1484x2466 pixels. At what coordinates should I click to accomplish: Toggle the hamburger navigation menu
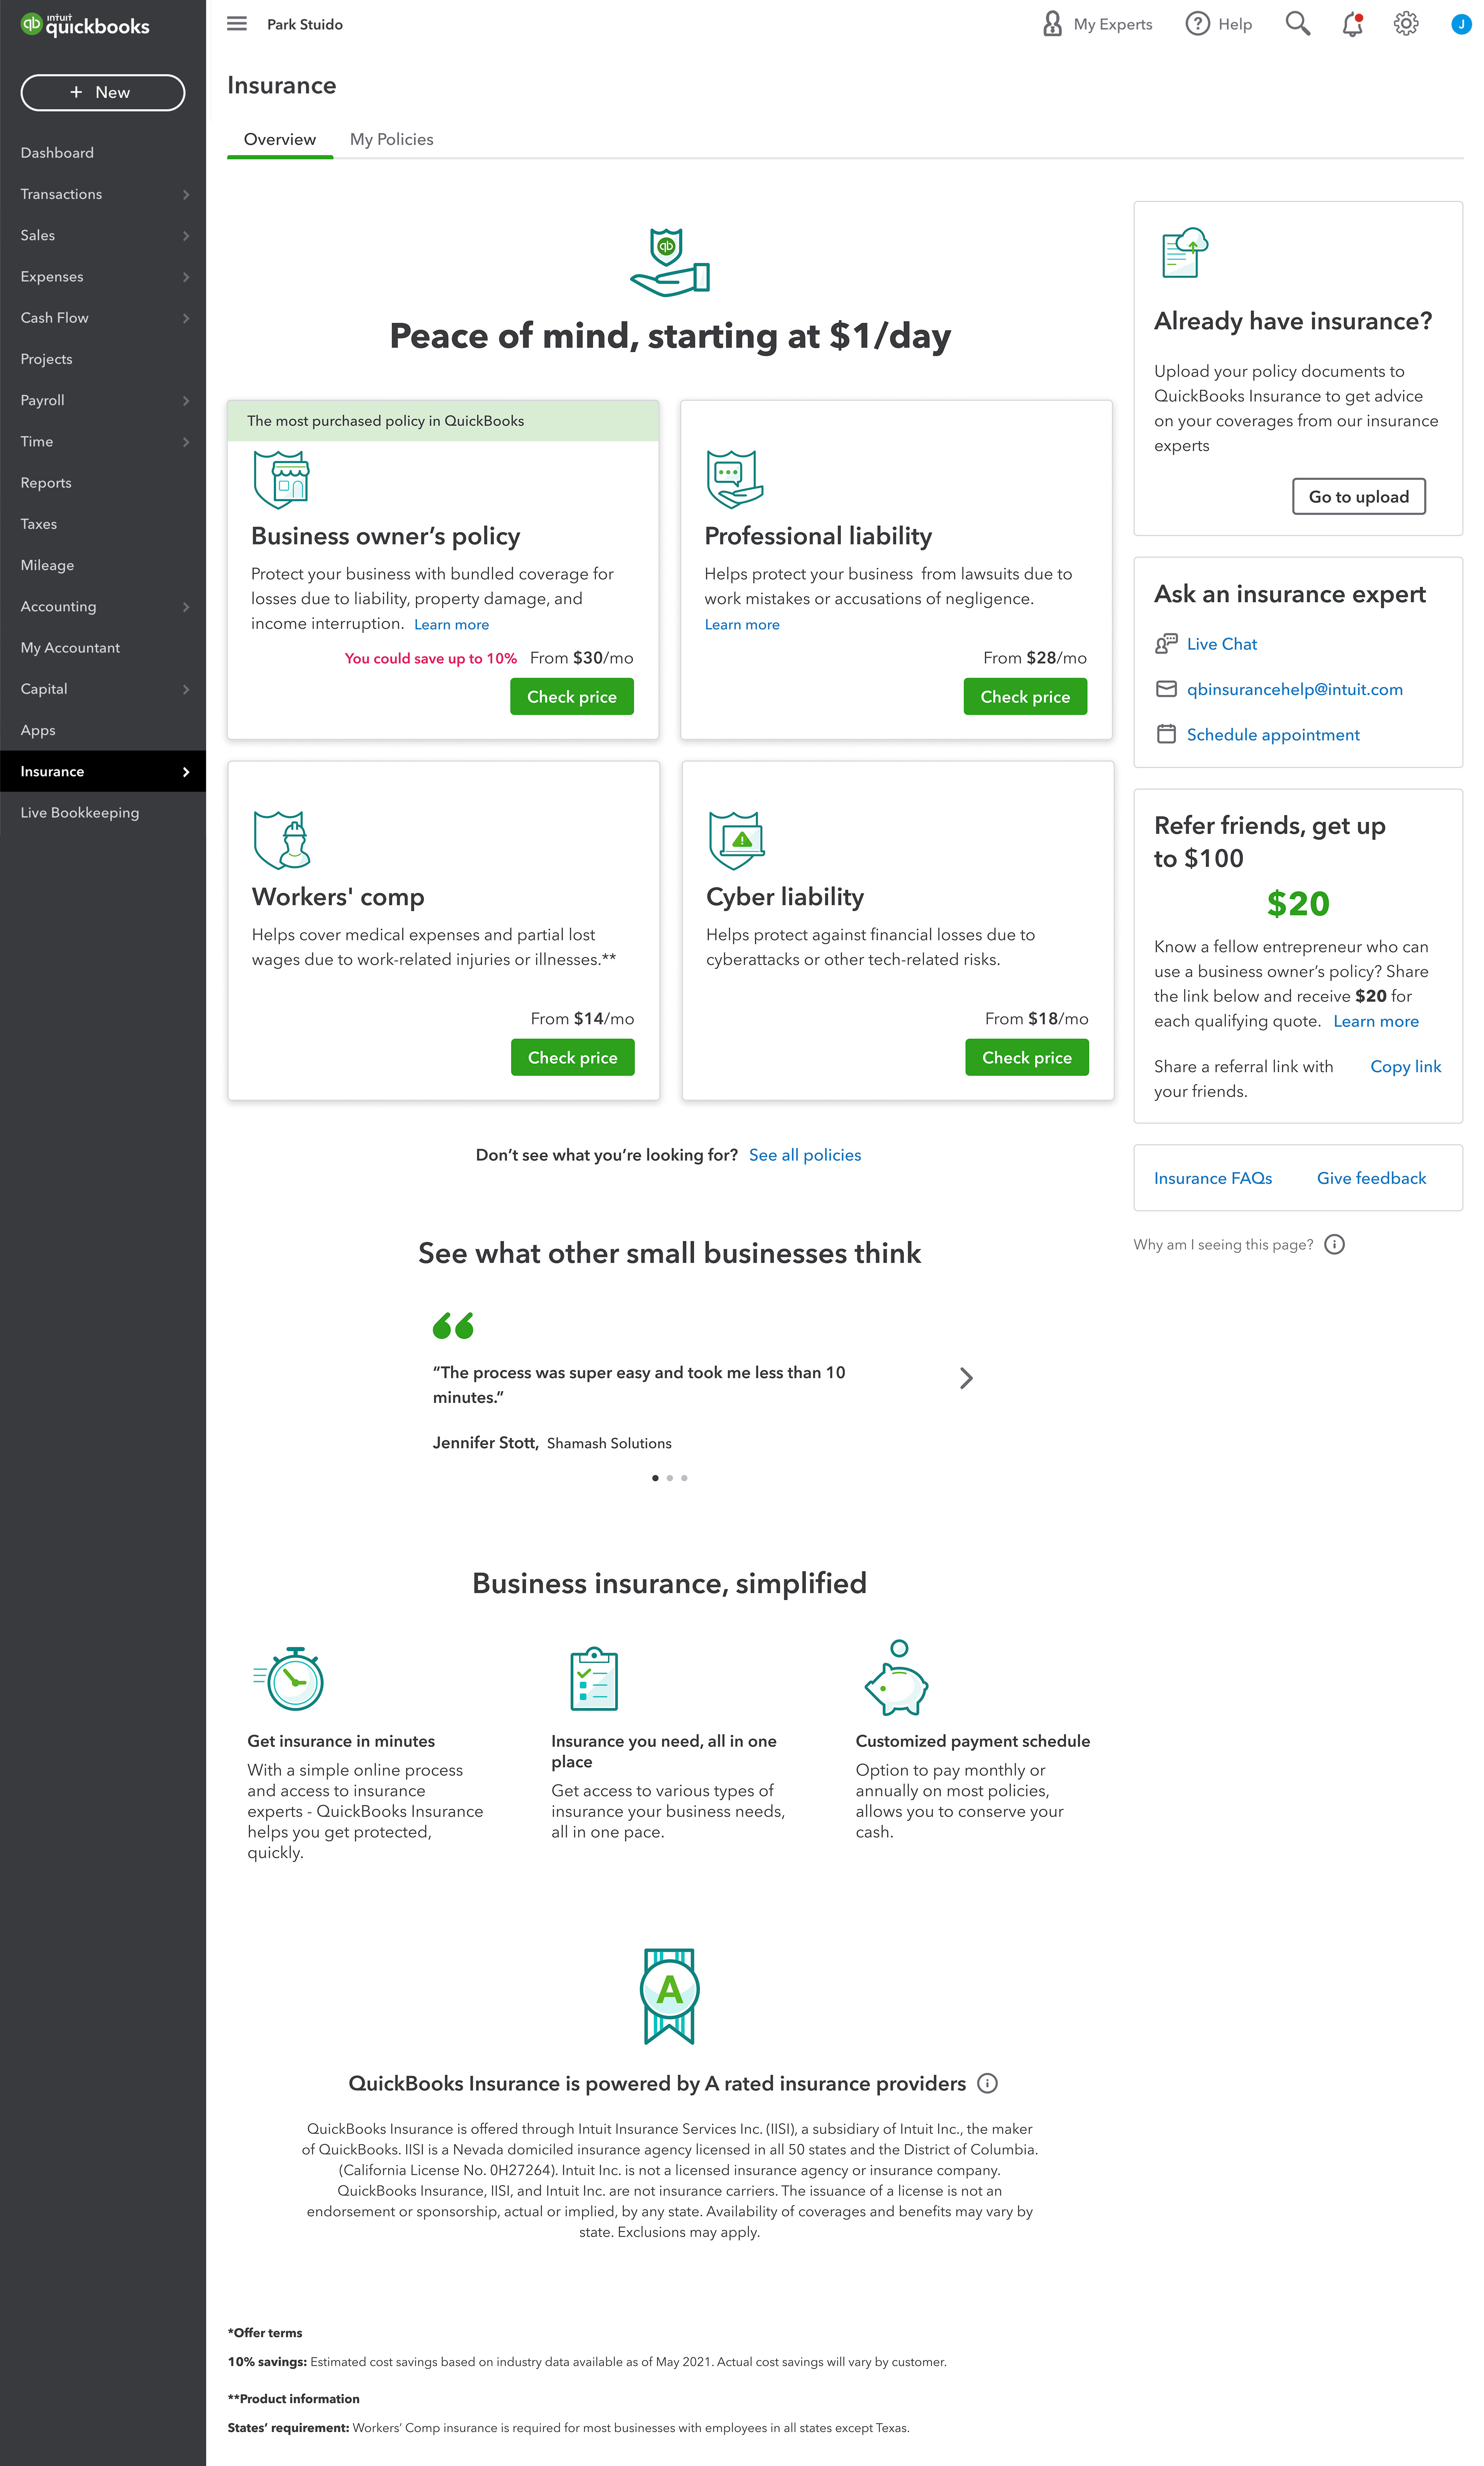(237, 24)
